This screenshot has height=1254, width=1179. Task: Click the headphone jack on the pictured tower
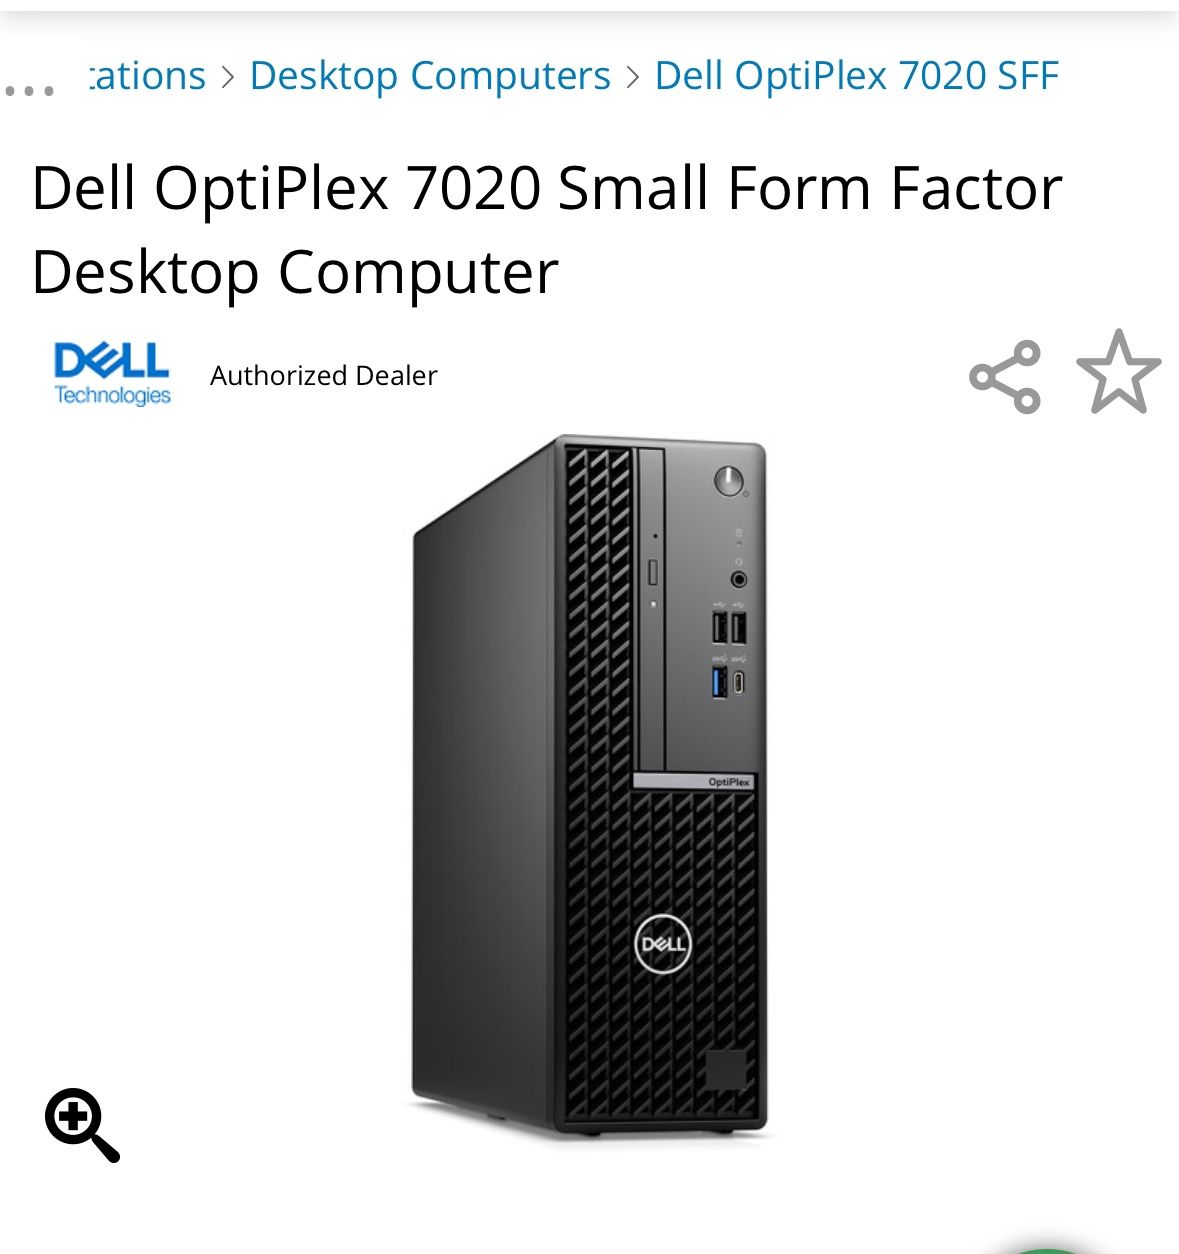[738, 579]
